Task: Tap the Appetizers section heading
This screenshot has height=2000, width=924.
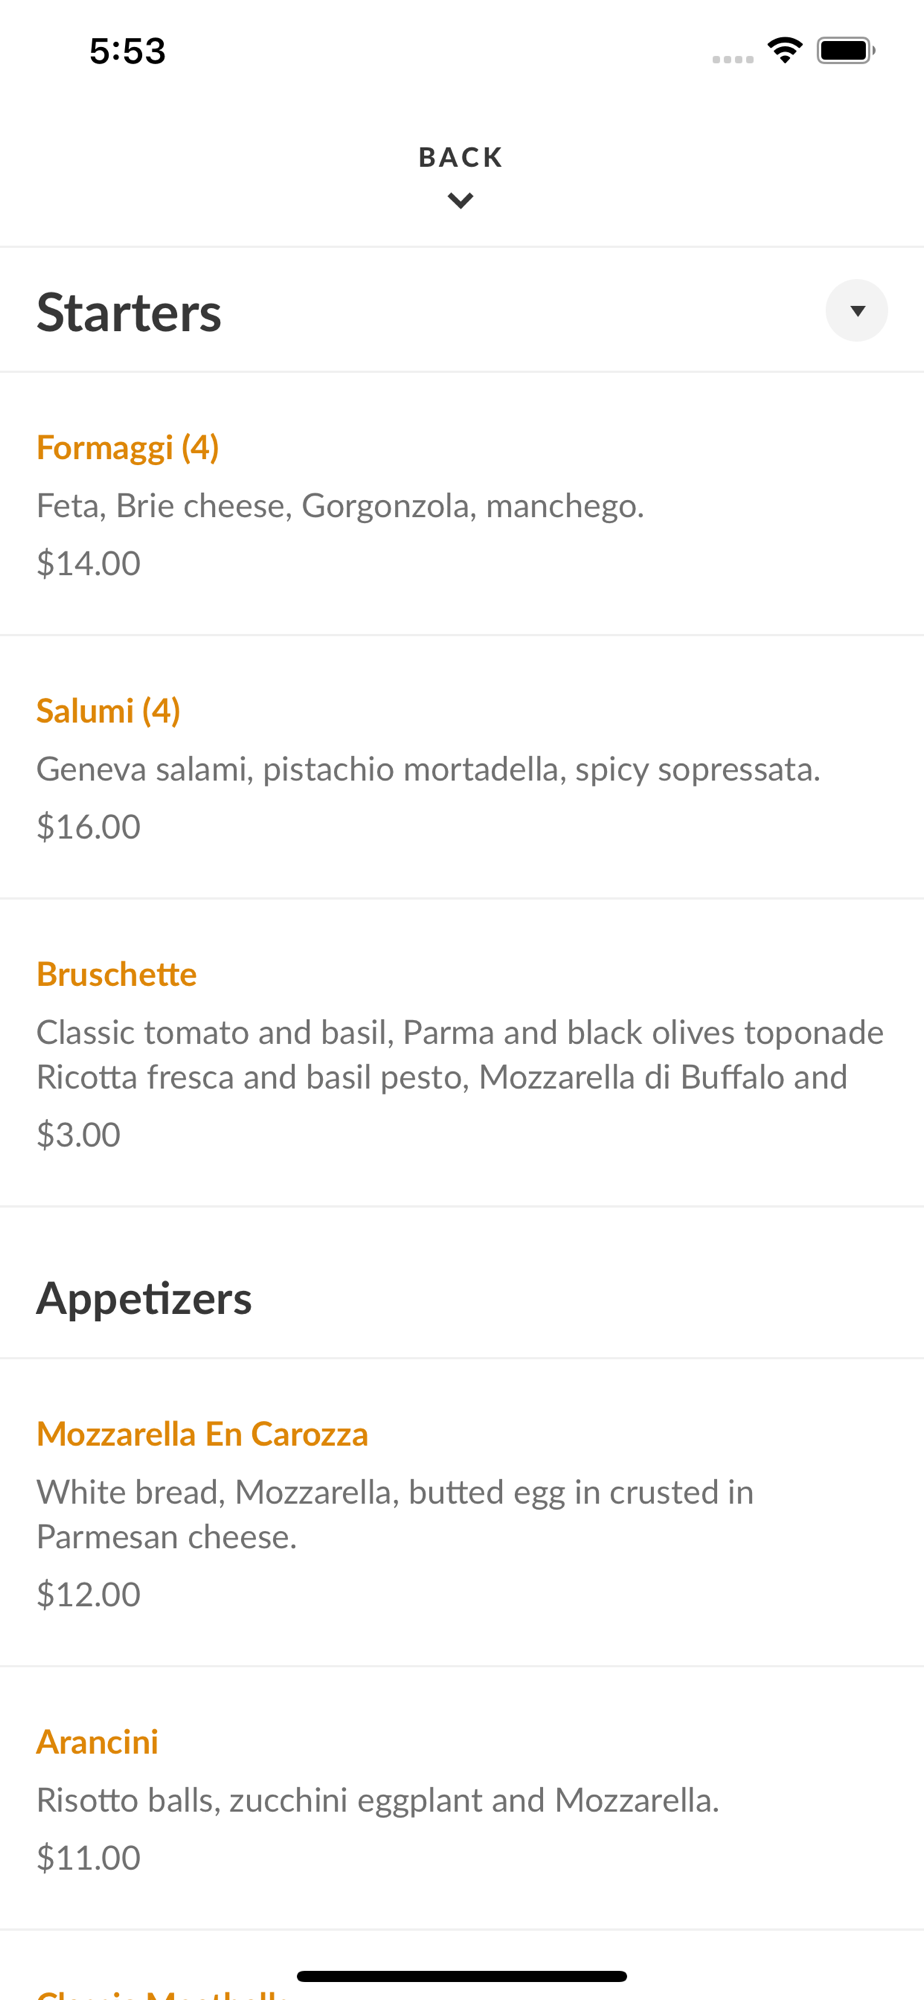Action: (x=144, y=1298)
